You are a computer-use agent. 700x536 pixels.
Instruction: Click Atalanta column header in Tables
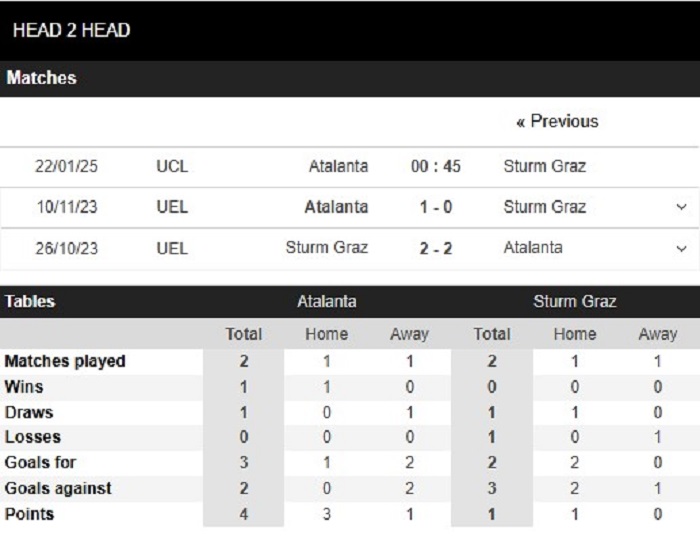[327, 302]
